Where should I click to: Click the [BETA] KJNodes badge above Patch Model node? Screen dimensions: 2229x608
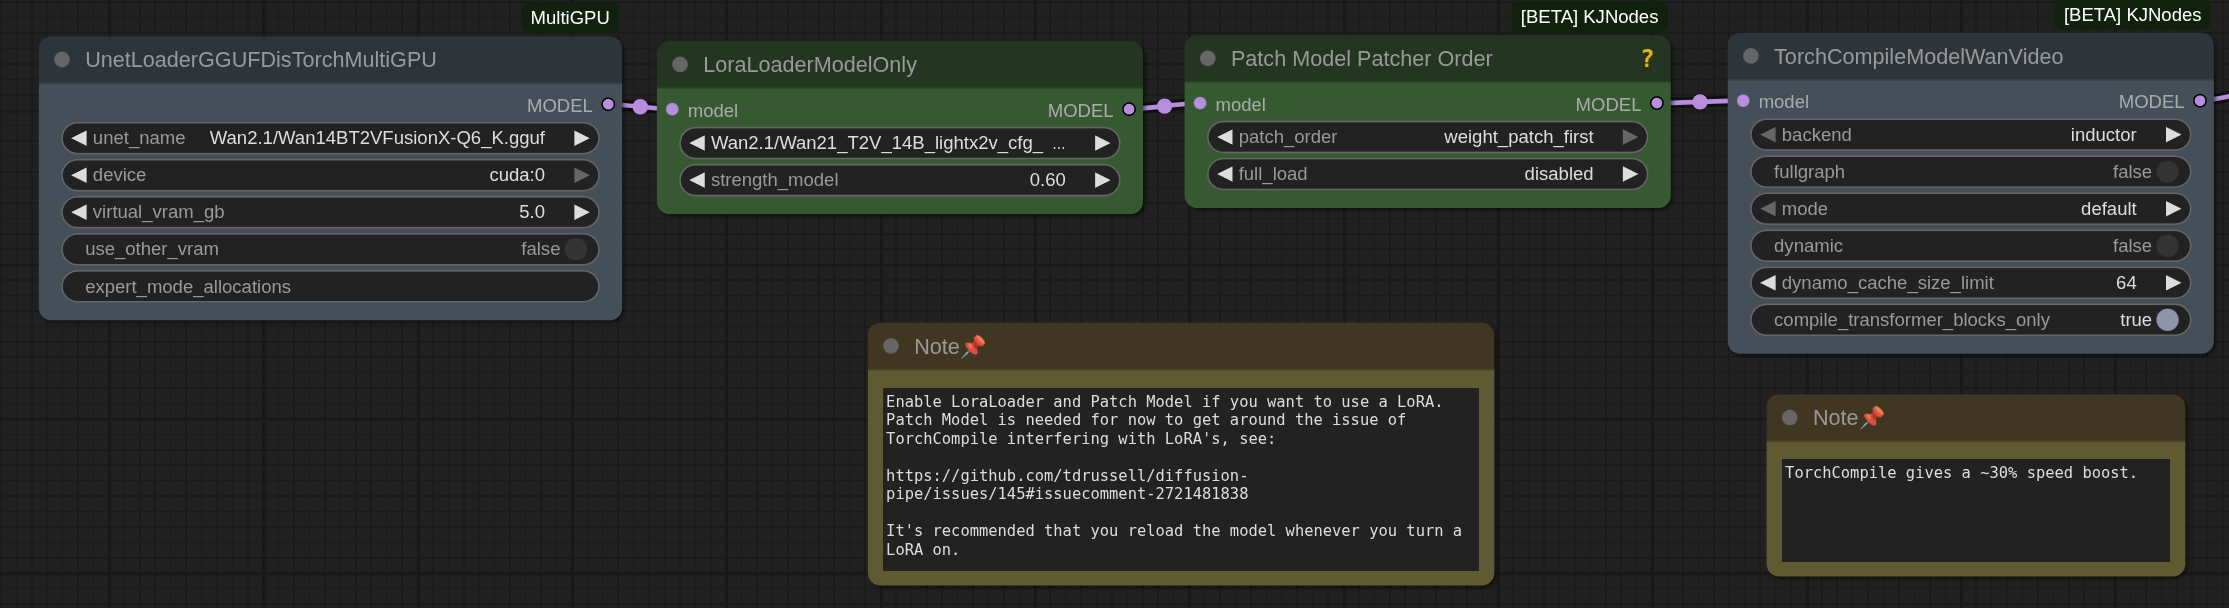1589,17
